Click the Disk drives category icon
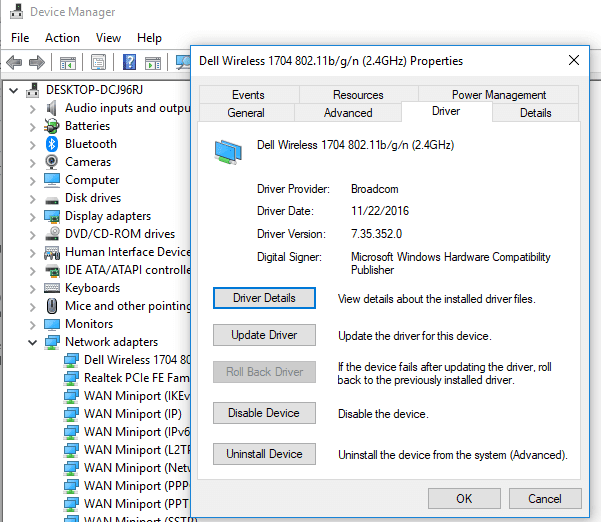 (x=51, y=199)
